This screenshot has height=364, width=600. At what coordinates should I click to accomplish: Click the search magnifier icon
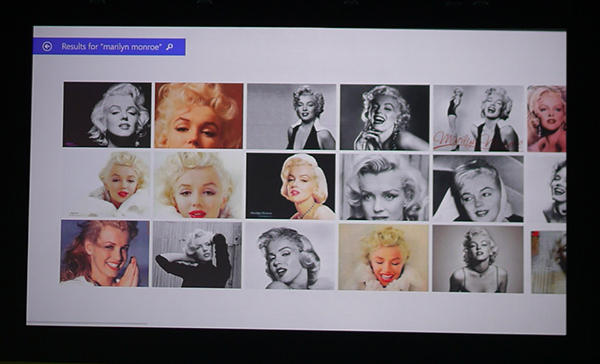[x=170, y=47]
